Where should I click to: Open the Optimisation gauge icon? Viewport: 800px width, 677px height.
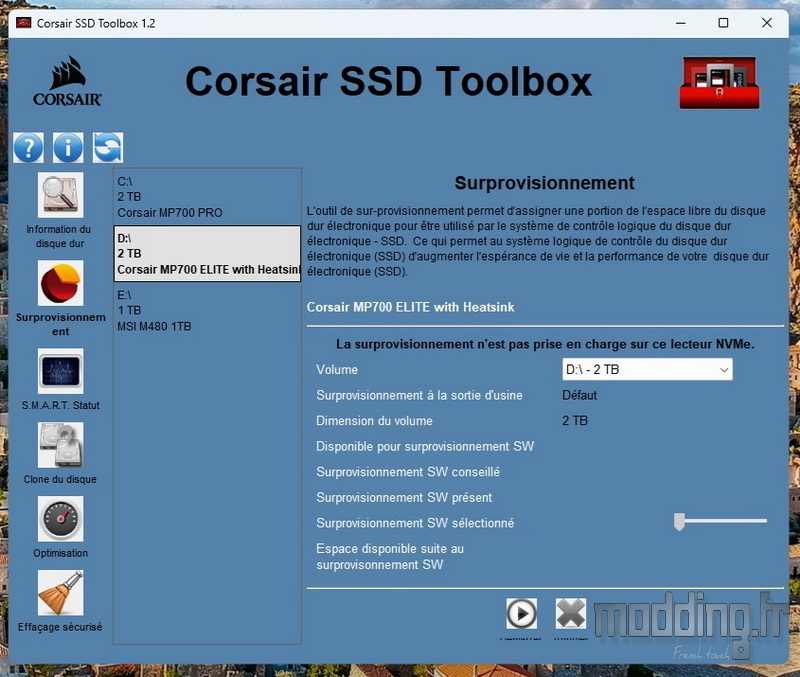60,519
